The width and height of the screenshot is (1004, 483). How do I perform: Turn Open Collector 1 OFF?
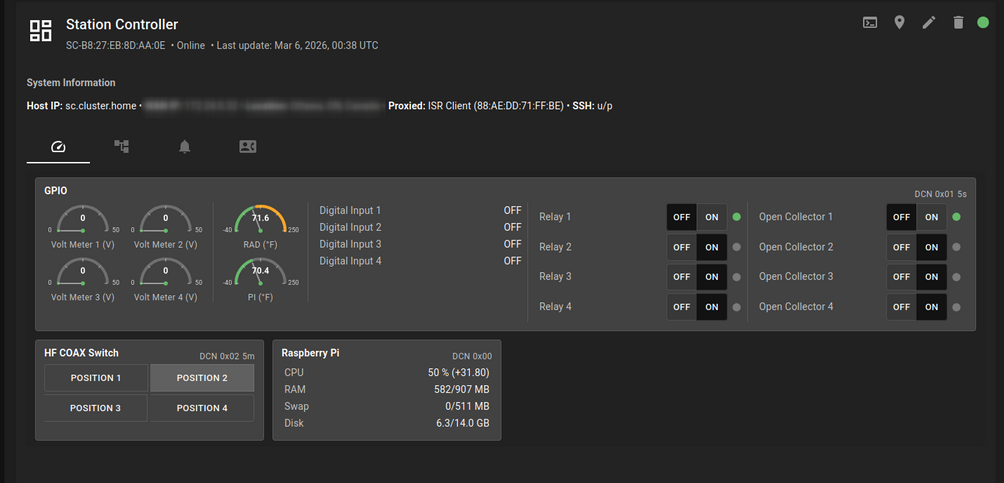[901, 217]
